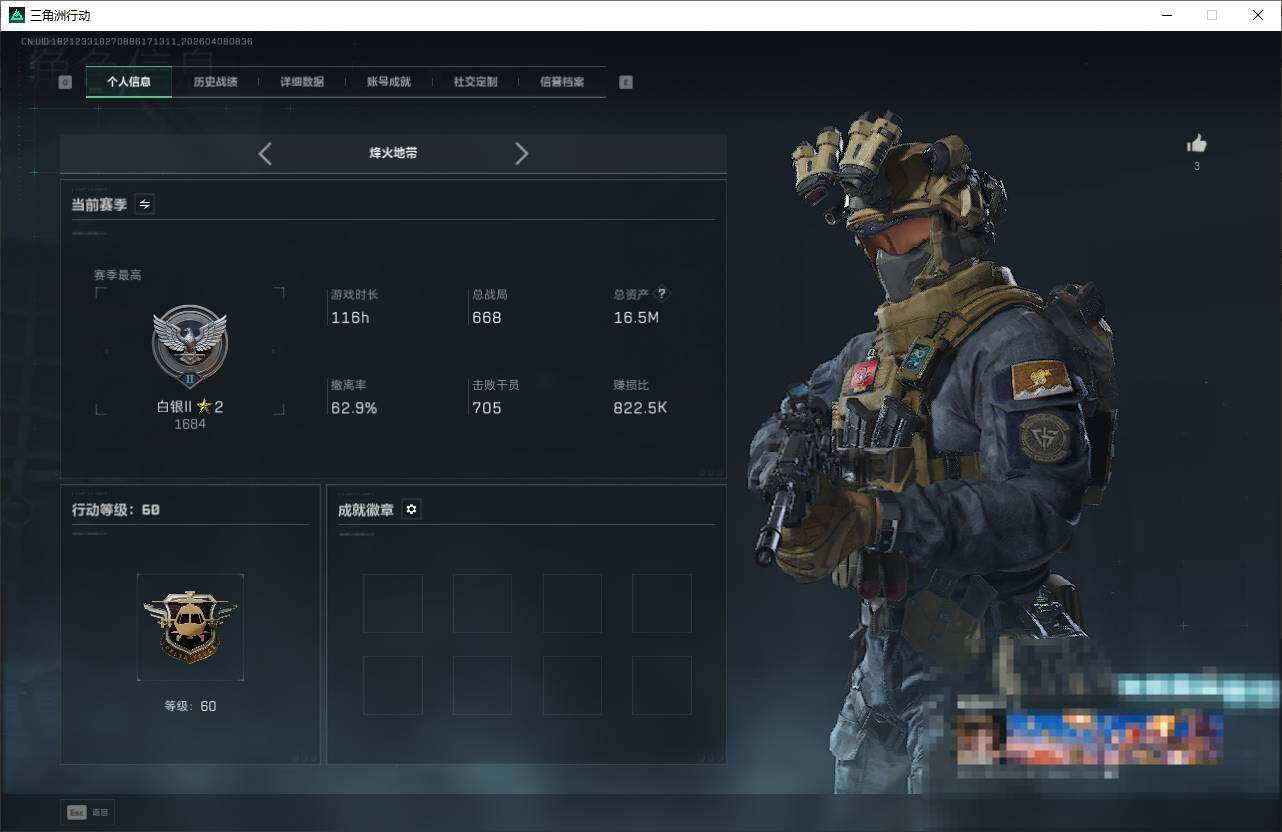Click the E key hint after the tabs

[x=626, y=82]
